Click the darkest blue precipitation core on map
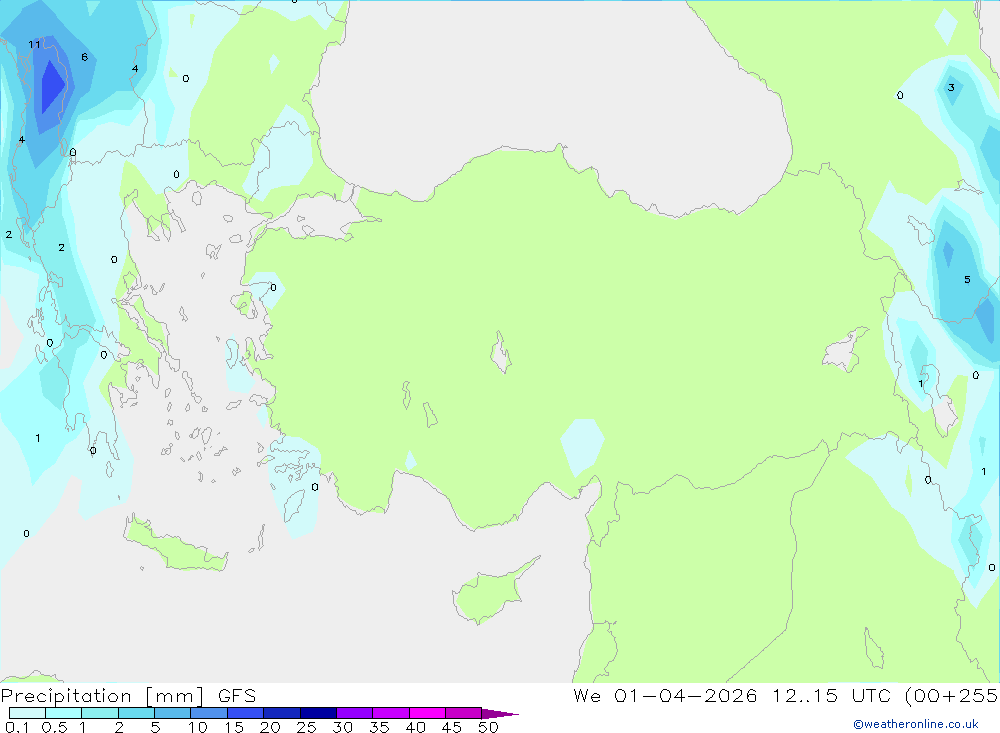The height and width of the screenshot is (733, 1000). [x=52, y=86]
